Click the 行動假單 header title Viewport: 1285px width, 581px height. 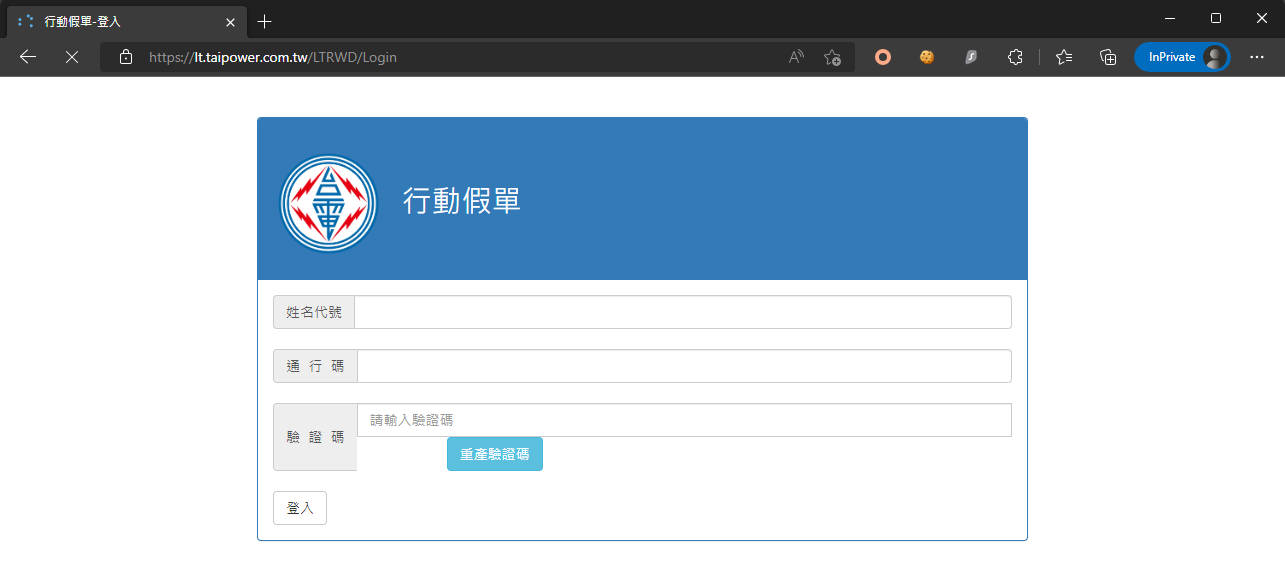[x=462, y=201]
